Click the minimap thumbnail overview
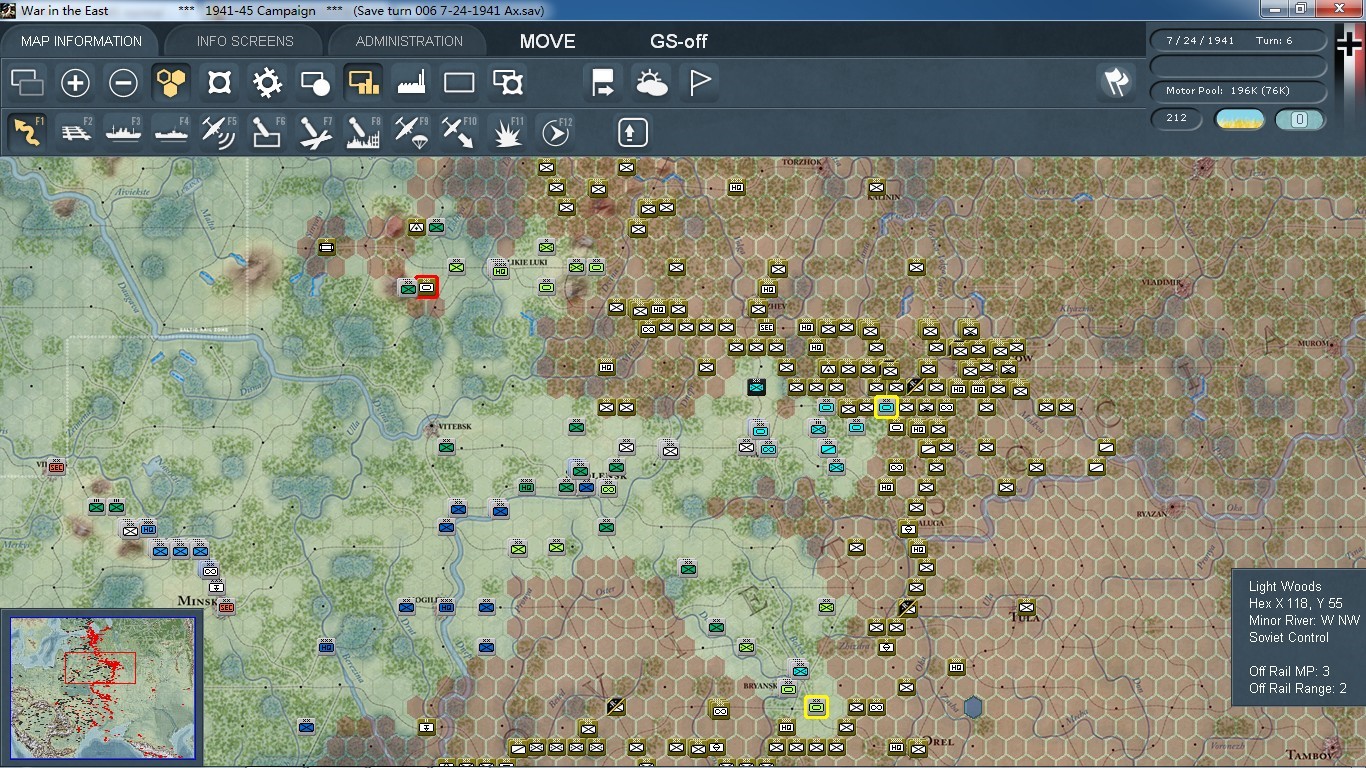Image resolution: width=1366 pixels, height=768 pixels. [x=103, y=690]
